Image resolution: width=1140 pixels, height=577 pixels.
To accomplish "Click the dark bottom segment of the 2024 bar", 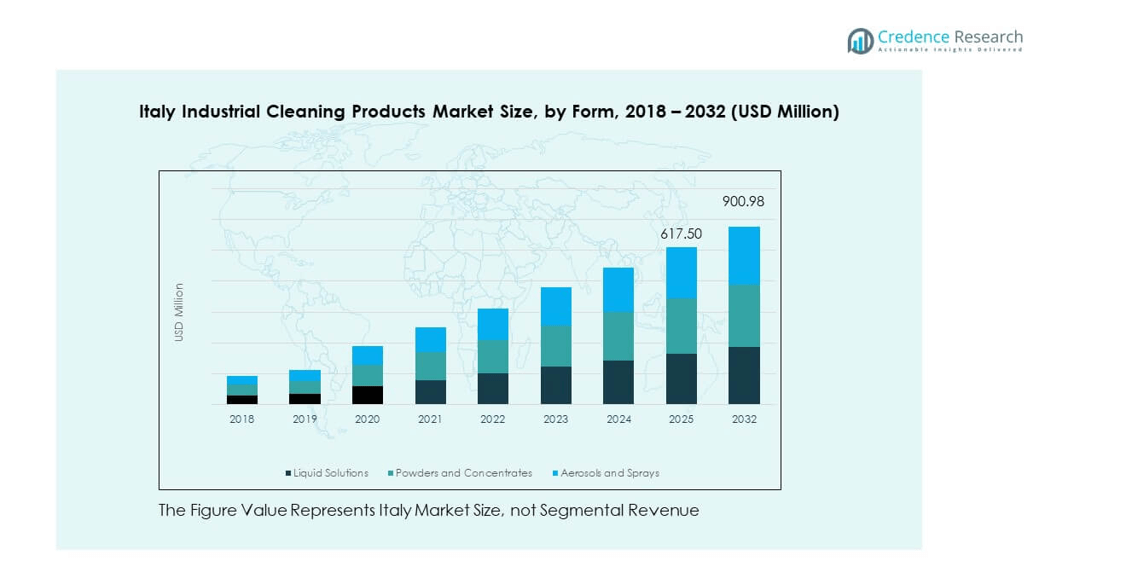I will point(618,382).
